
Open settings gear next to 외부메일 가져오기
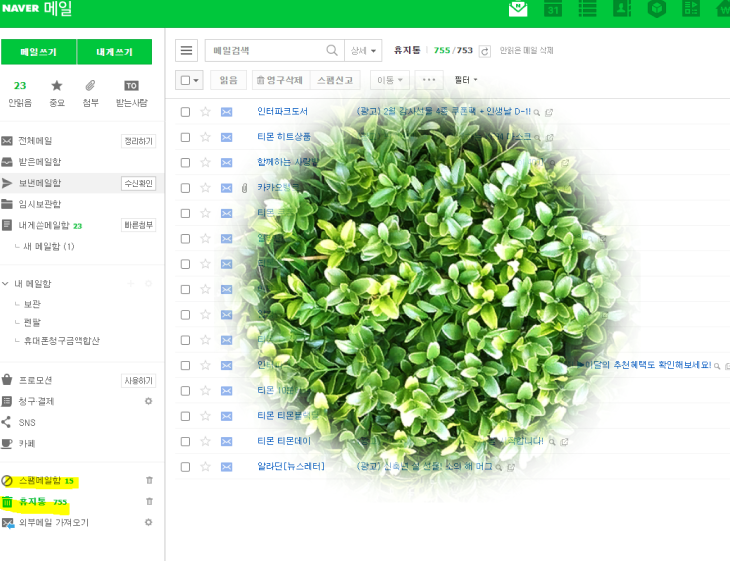[x=149, y=522]
